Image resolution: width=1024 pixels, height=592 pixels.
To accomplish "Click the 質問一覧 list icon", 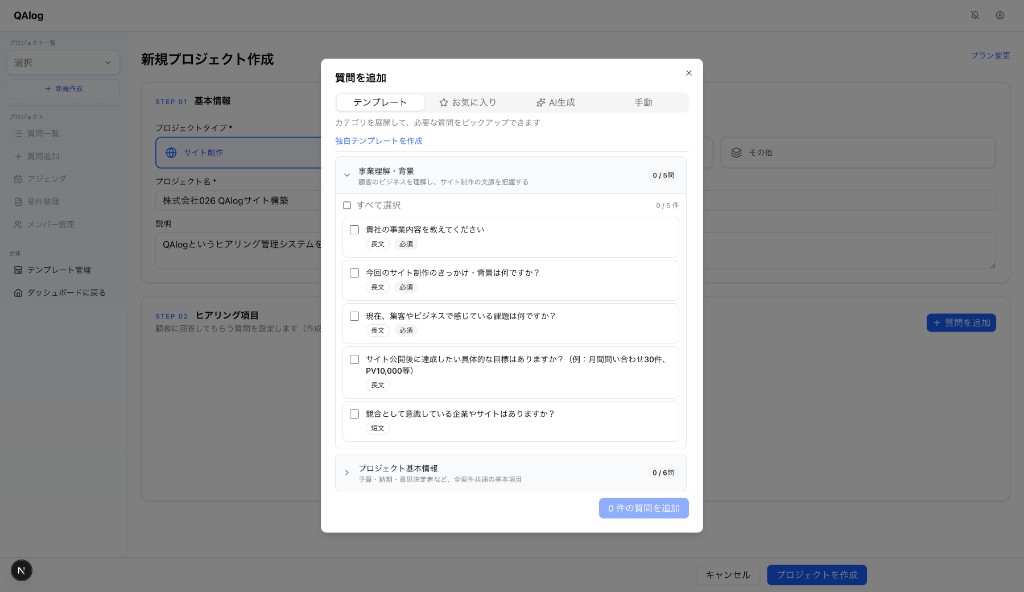I will (18, 133).
